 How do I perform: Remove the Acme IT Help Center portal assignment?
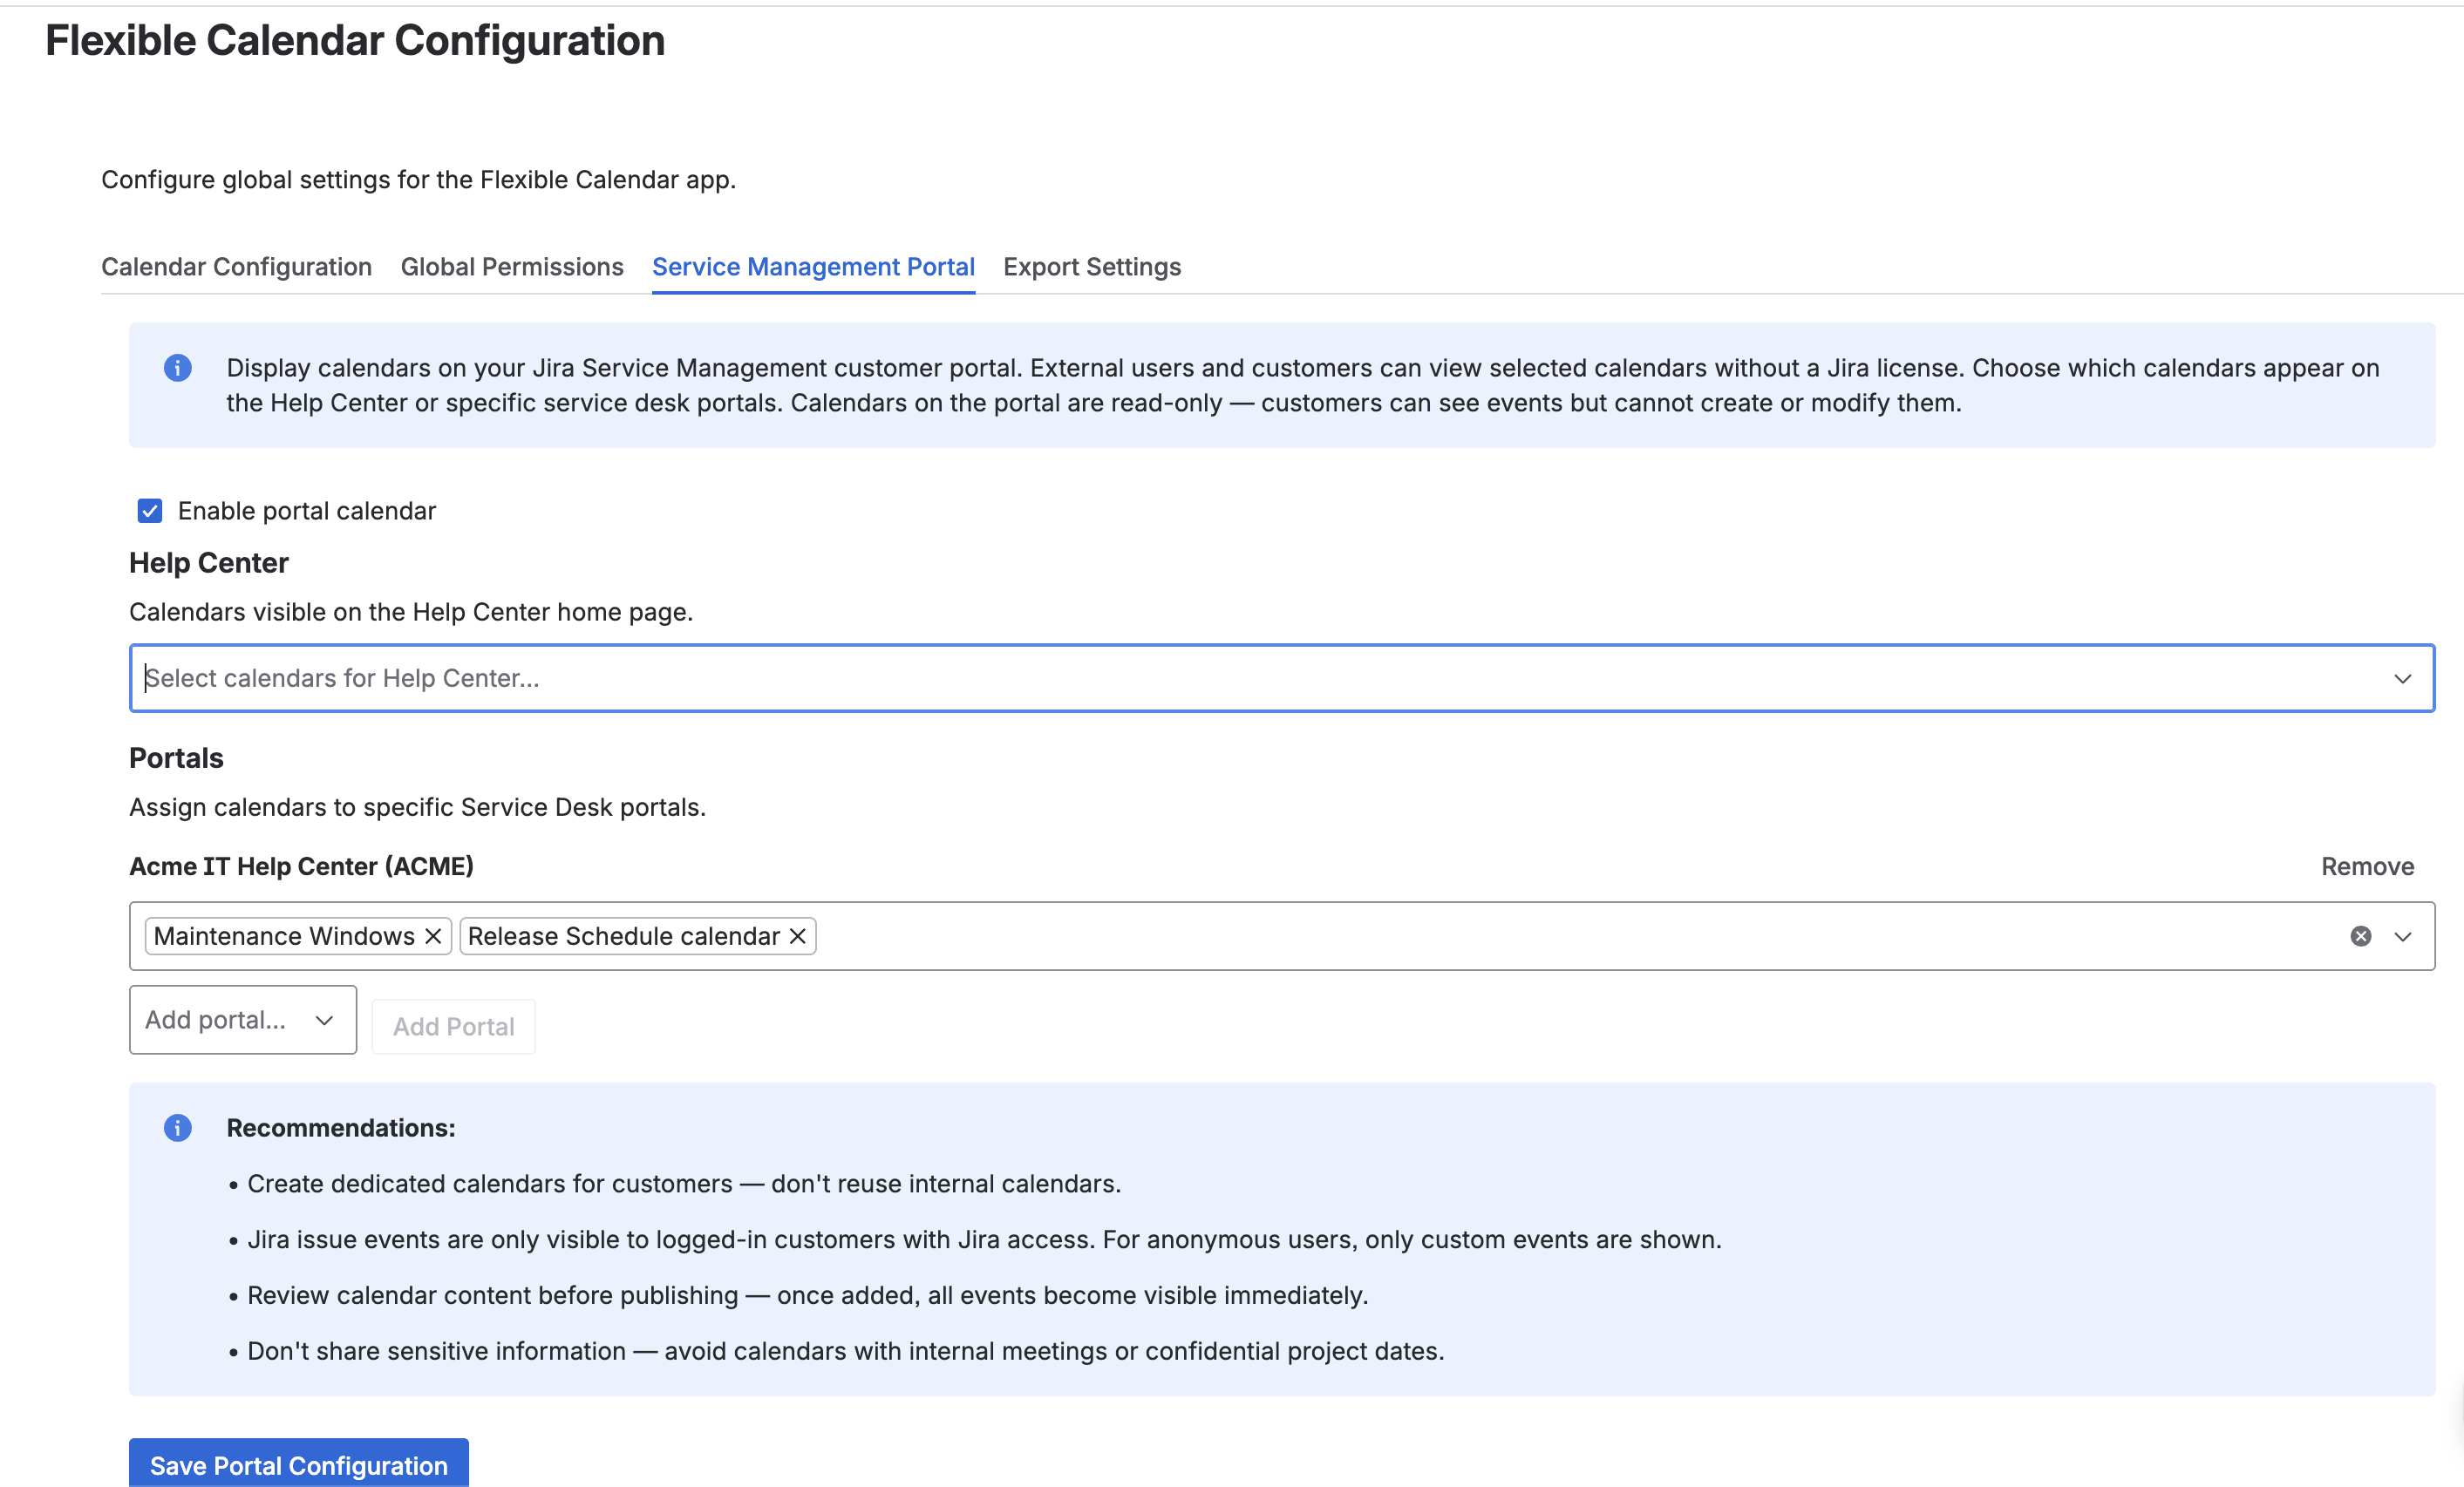coord(2367,866)
